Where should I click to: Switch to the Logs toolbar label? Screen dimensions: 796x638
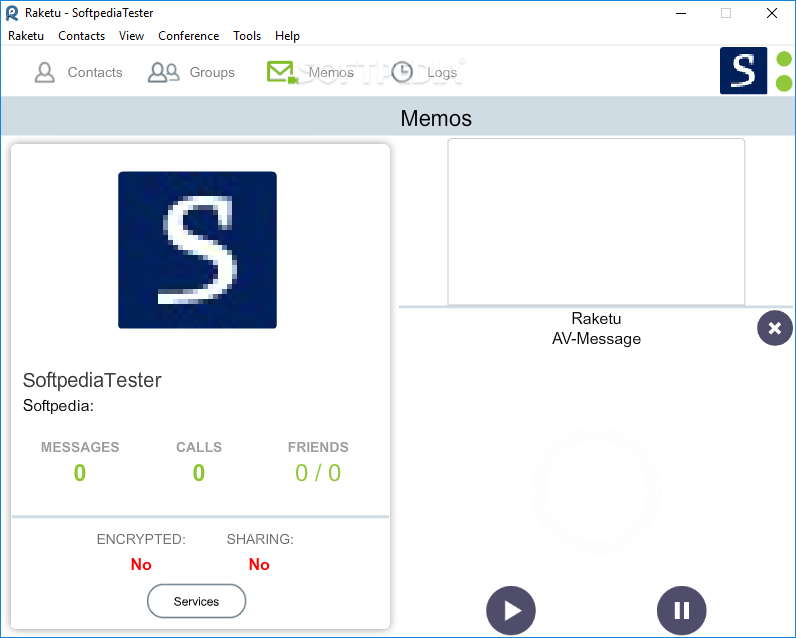(x=442, y=73)
